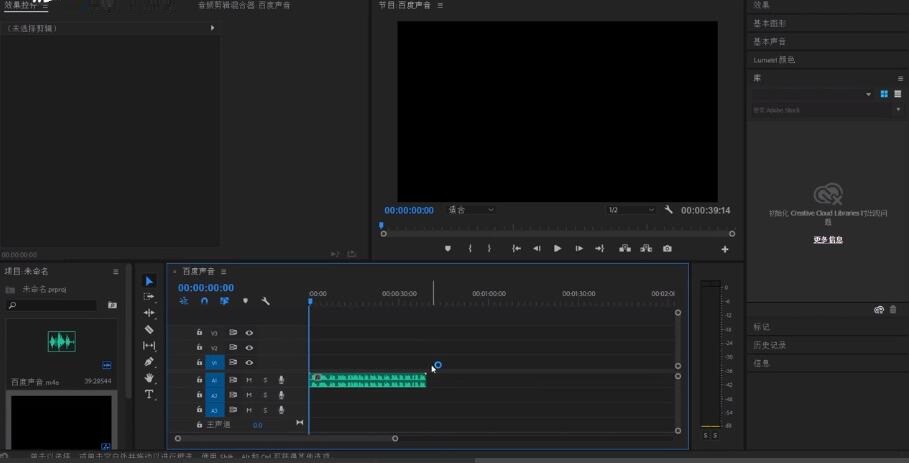
Task: Switch Libraries to grid view
Action: pos(884,94)
